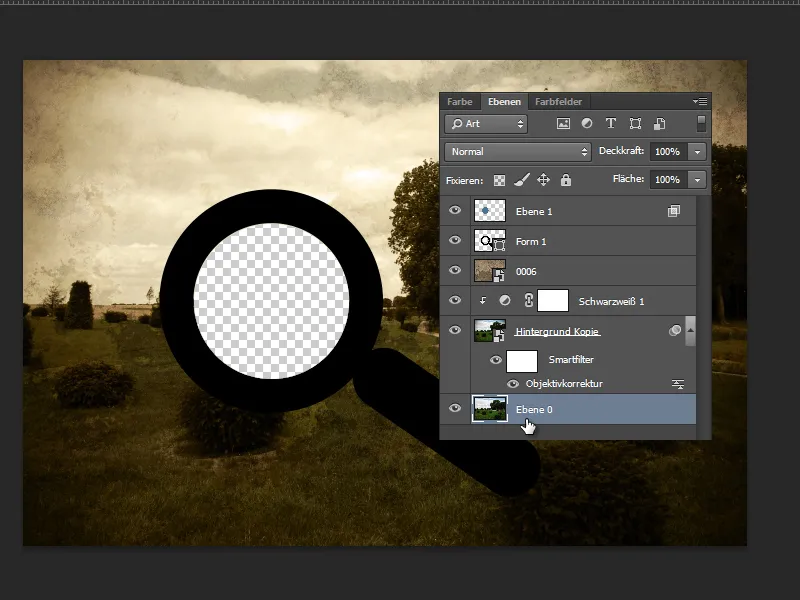
Task: Select the Ebene 1 layer thumbnail
Action: pyautogui.click(x=490, y=211)
